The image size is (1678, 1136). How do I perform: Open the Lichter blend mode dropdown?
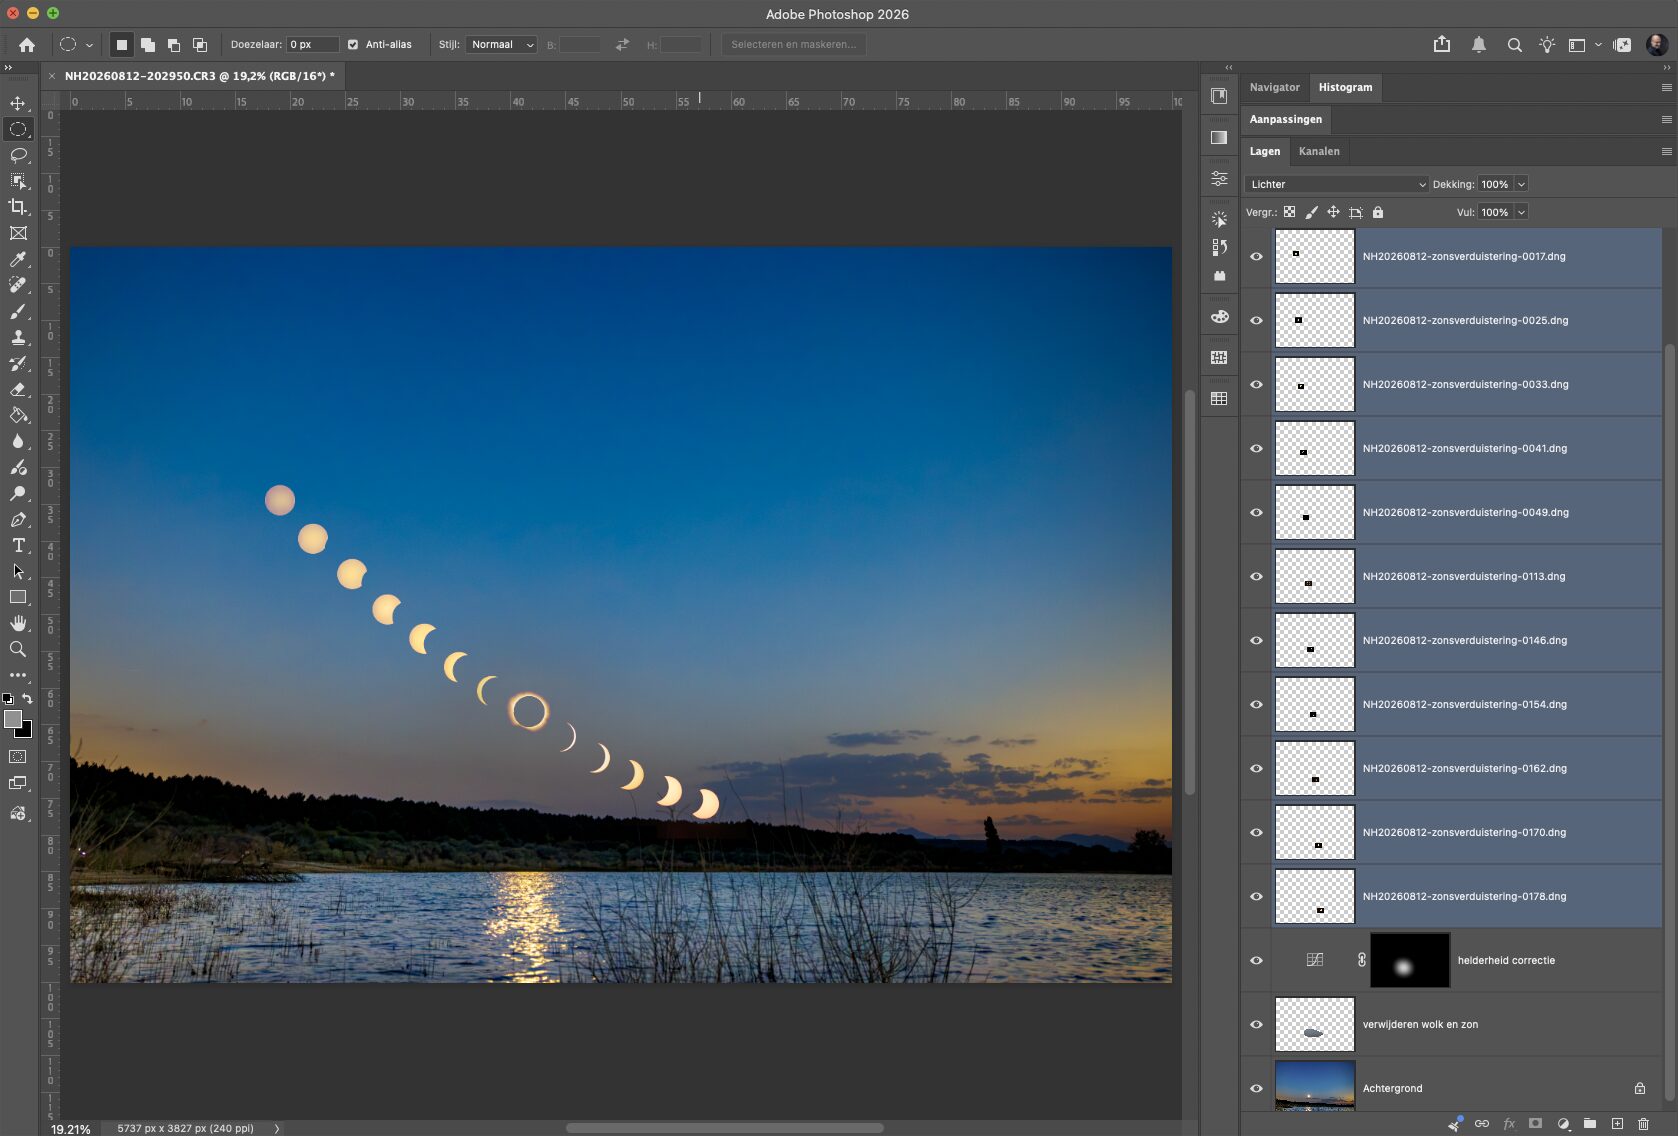(1337, 184)
